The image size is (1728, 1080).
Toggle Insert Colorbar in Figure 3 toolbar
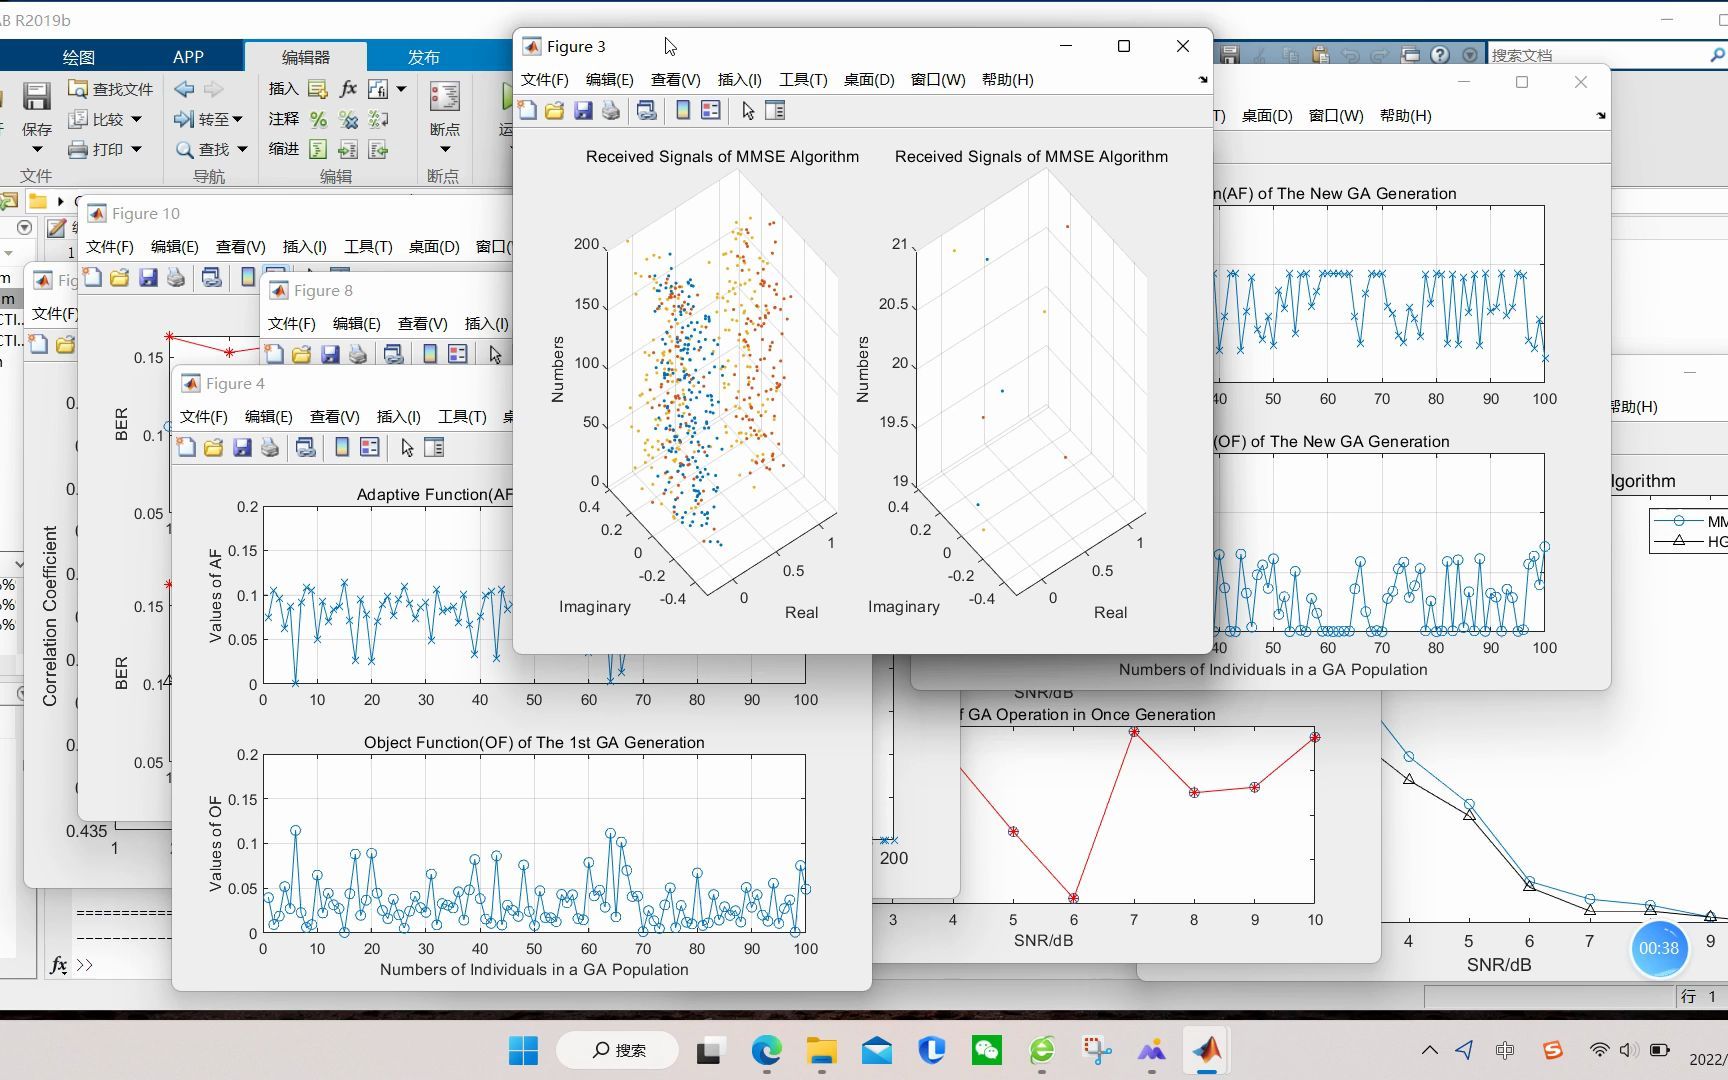(683, 111)
